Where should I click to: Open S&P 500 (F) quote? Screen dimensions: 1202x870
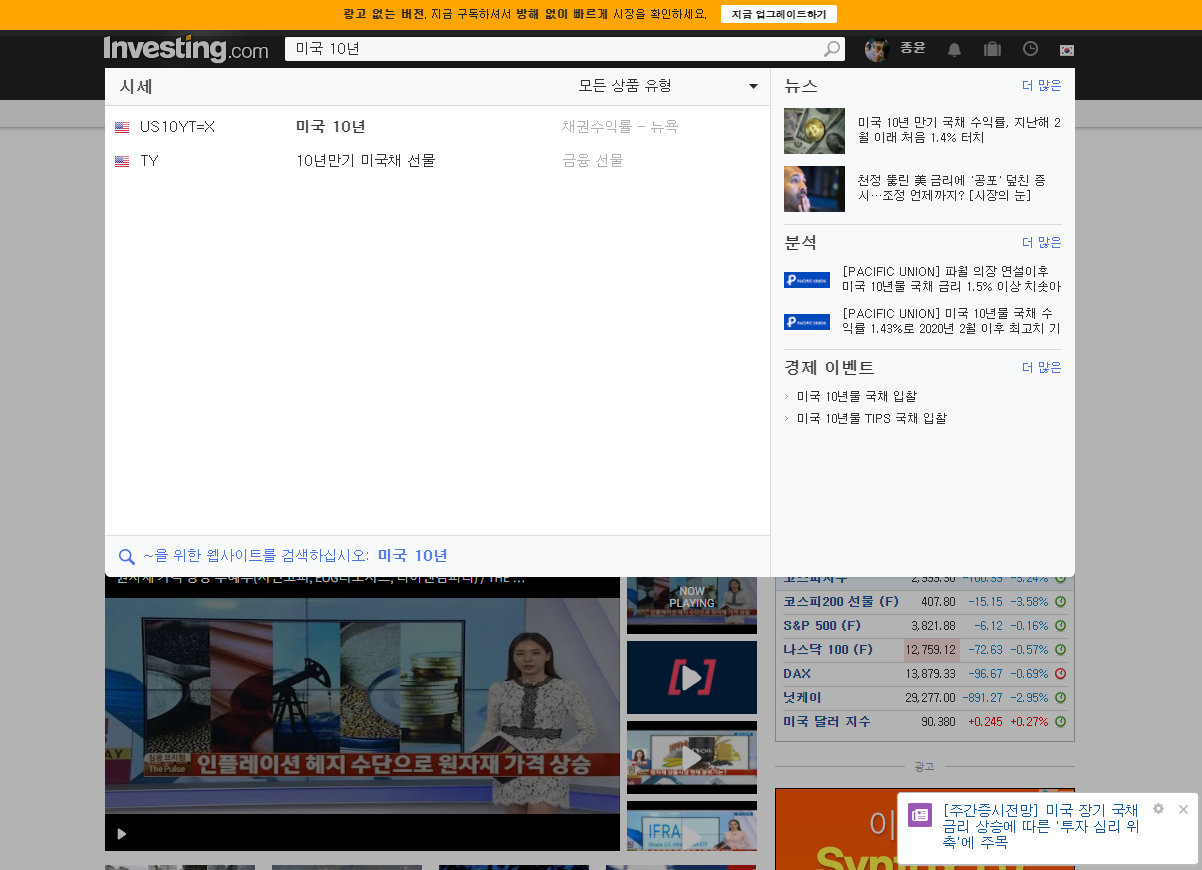[x=822, y=626]
